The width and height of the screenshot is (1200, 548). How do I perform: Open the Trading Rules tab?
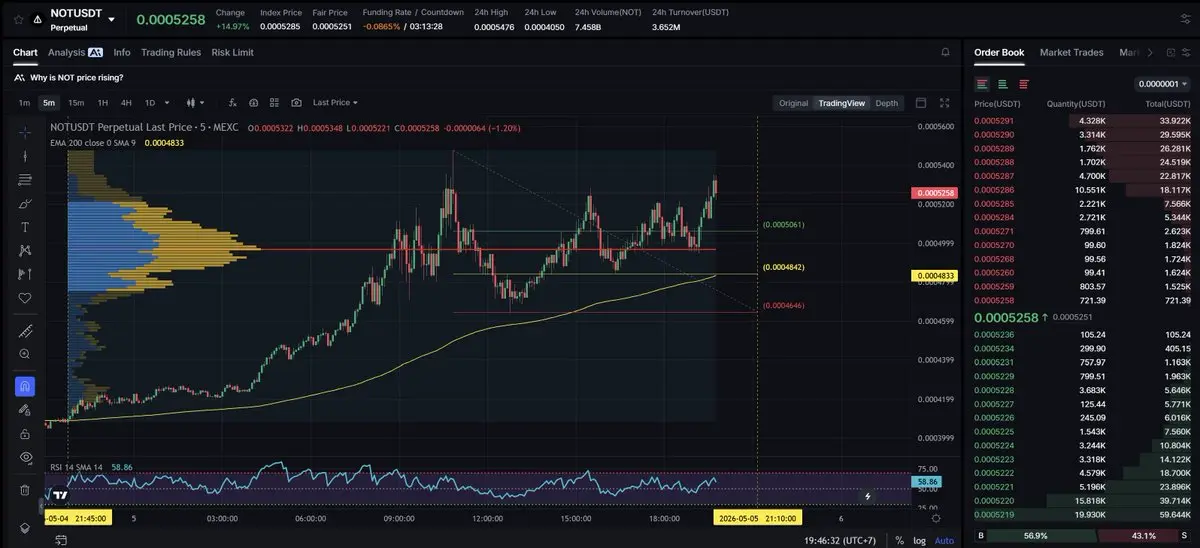click(171, 52)
